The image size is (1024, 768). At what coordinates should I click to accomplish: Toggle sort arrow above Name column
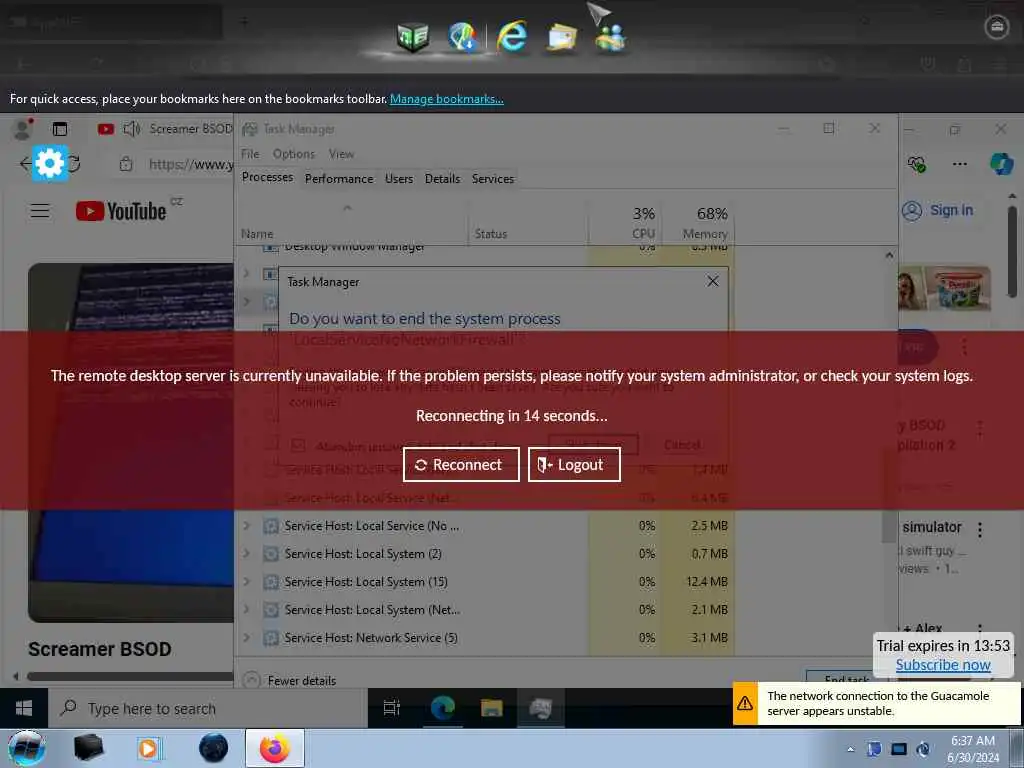click(347, 208)
